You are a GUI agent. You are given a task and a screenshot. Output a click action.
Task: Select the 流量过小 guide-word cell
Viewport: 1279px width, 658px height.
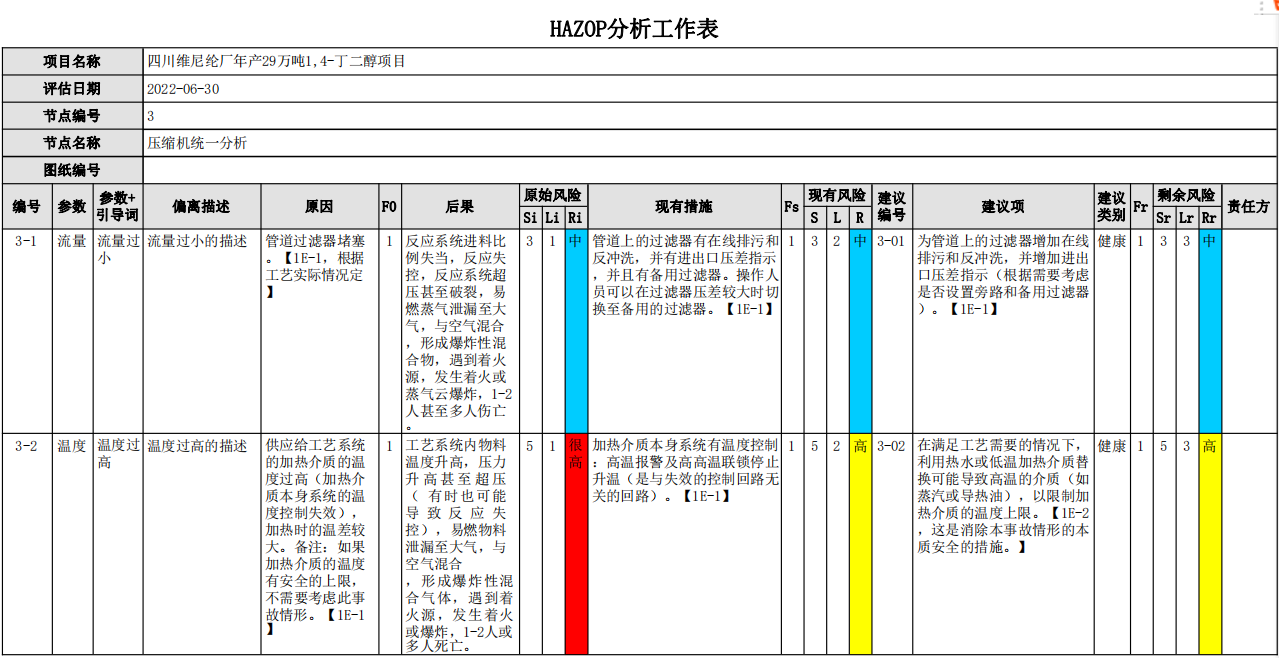(118, 331)
